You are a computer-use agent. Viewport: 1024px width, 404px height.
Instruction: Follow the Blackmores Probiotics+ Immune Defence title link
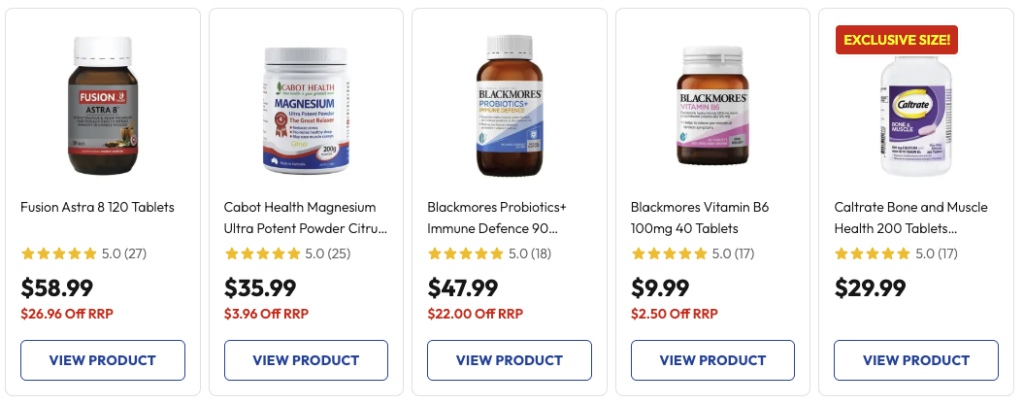tap(497, 217)
